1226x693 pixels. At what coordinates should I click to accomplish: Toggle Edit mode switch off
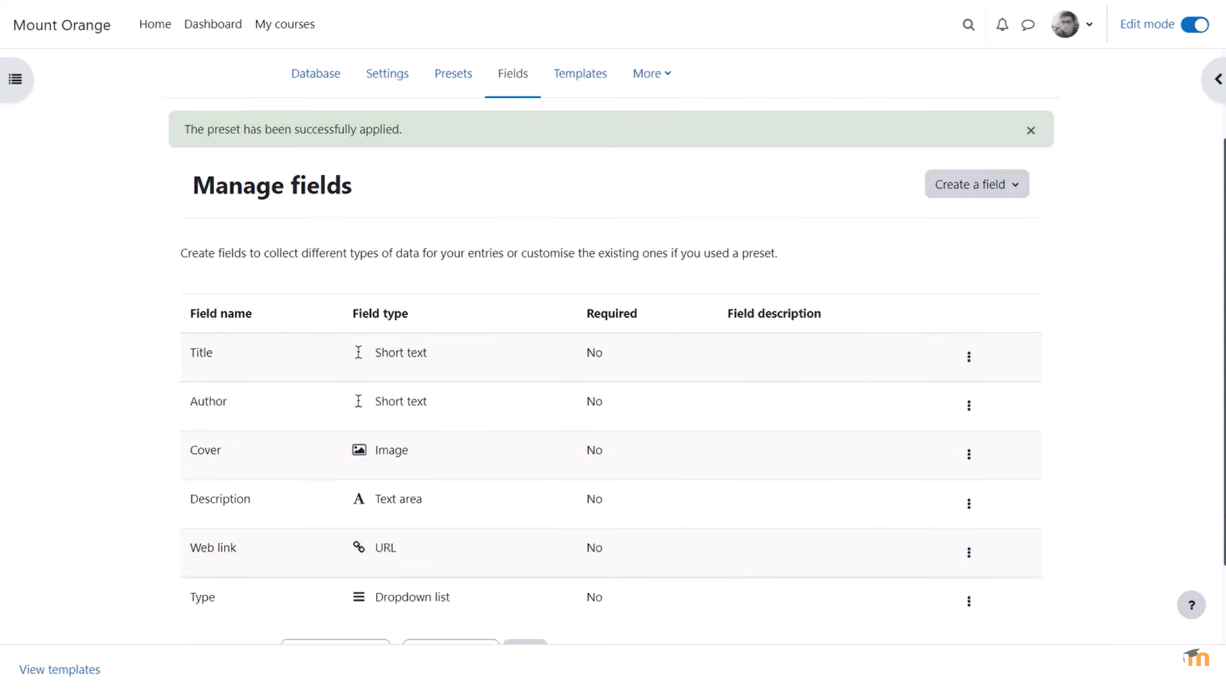(1194, 25)
